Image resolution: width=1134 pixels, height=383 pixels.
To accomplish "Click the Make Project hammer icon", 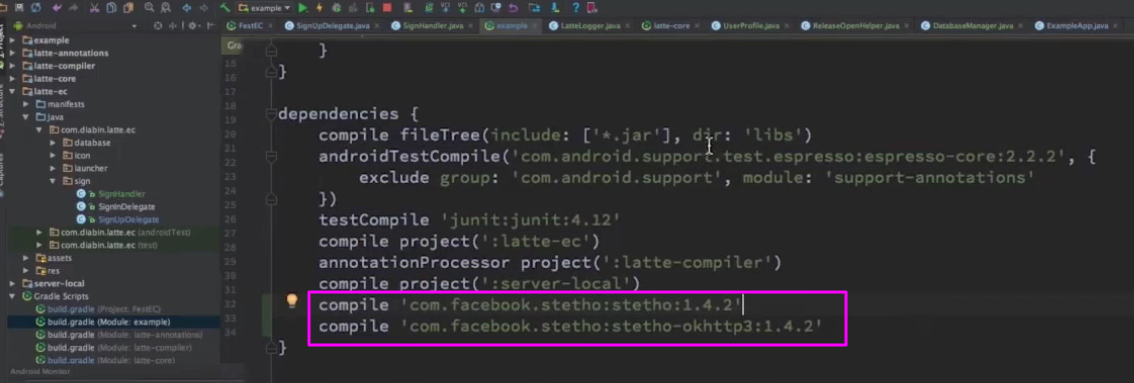I will click(x=225, y=7).
